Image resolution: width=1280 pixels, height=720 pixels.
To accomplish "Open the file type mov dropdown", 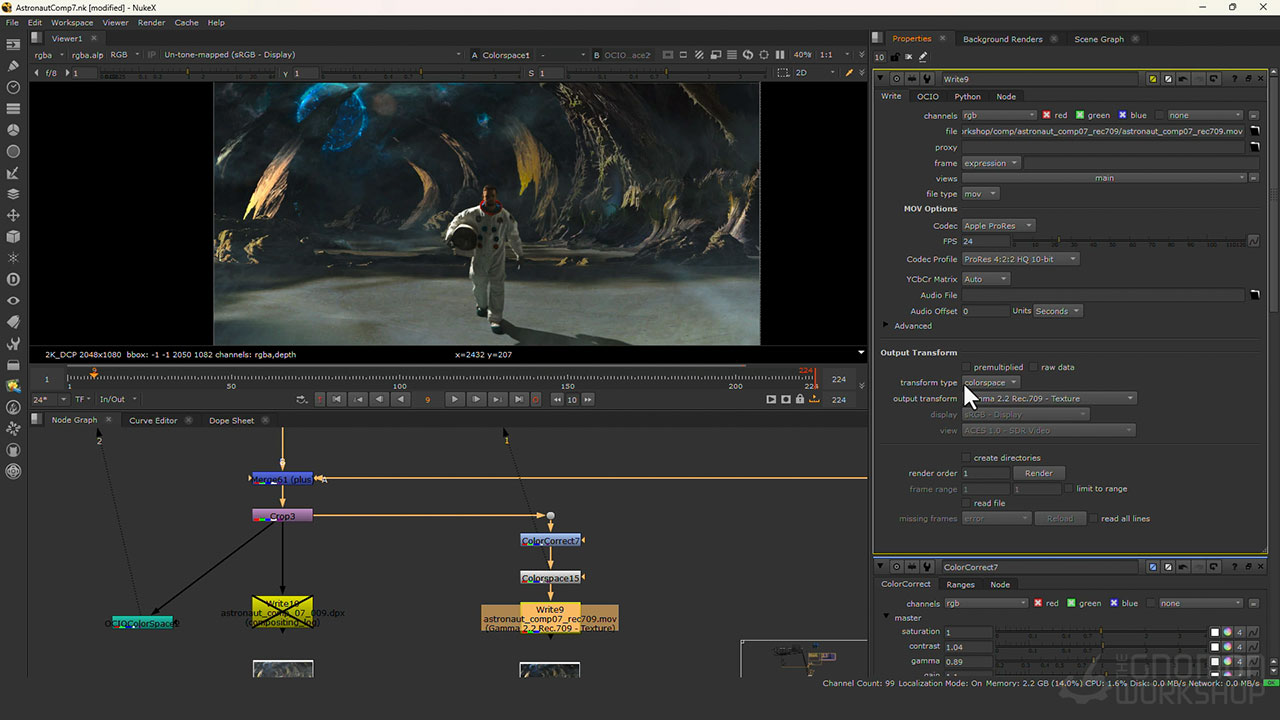I will tap(980, 193).
